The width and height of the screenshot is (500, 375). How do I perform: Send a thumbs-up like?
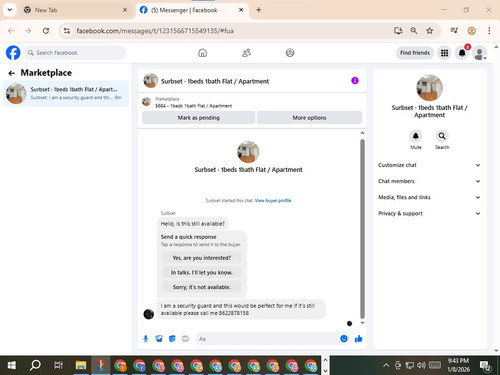pyautogui.click(x=358, y=339)
